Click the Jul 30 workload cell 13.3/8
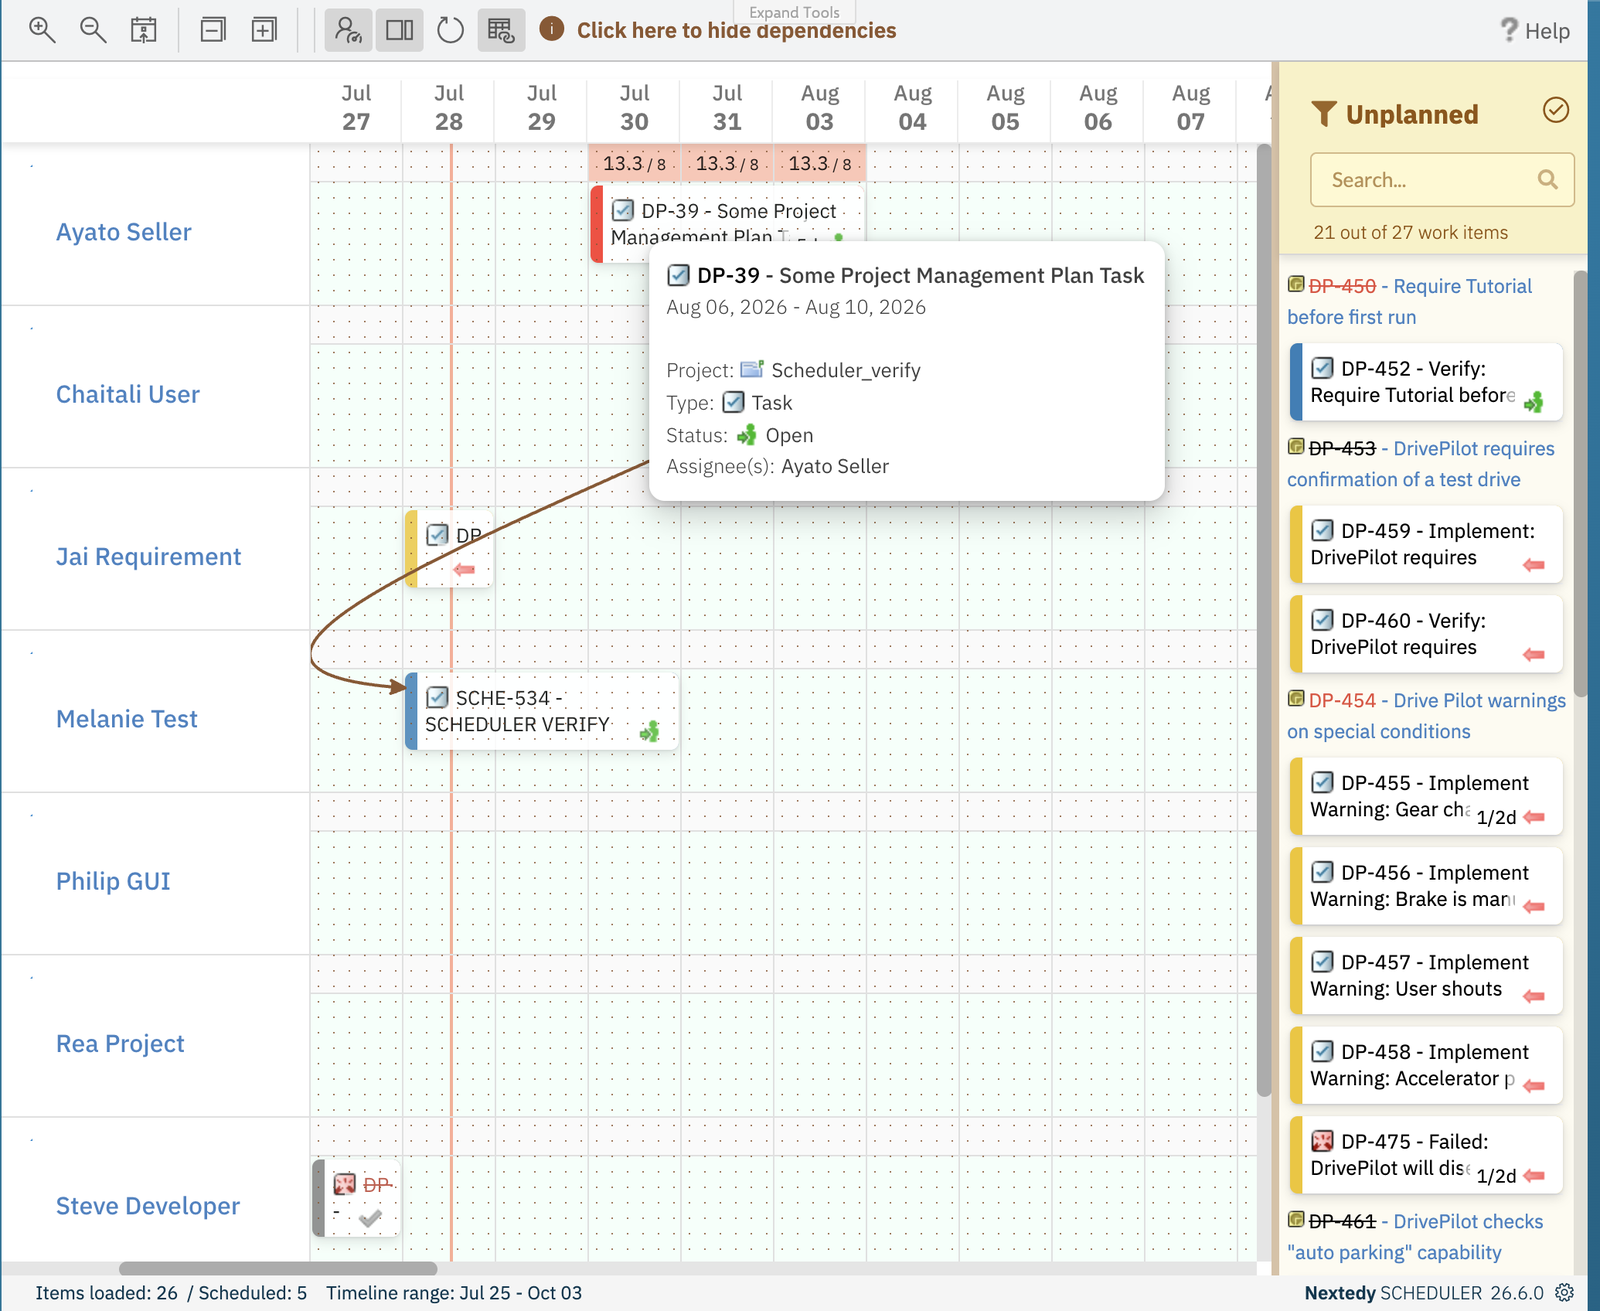This screenshot has width=1600, height=1311. click(x=634, y=163)
